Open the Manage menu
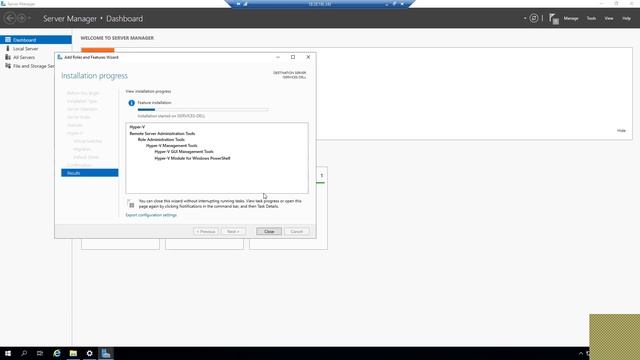Screen dimensions: 640x360 571,18
